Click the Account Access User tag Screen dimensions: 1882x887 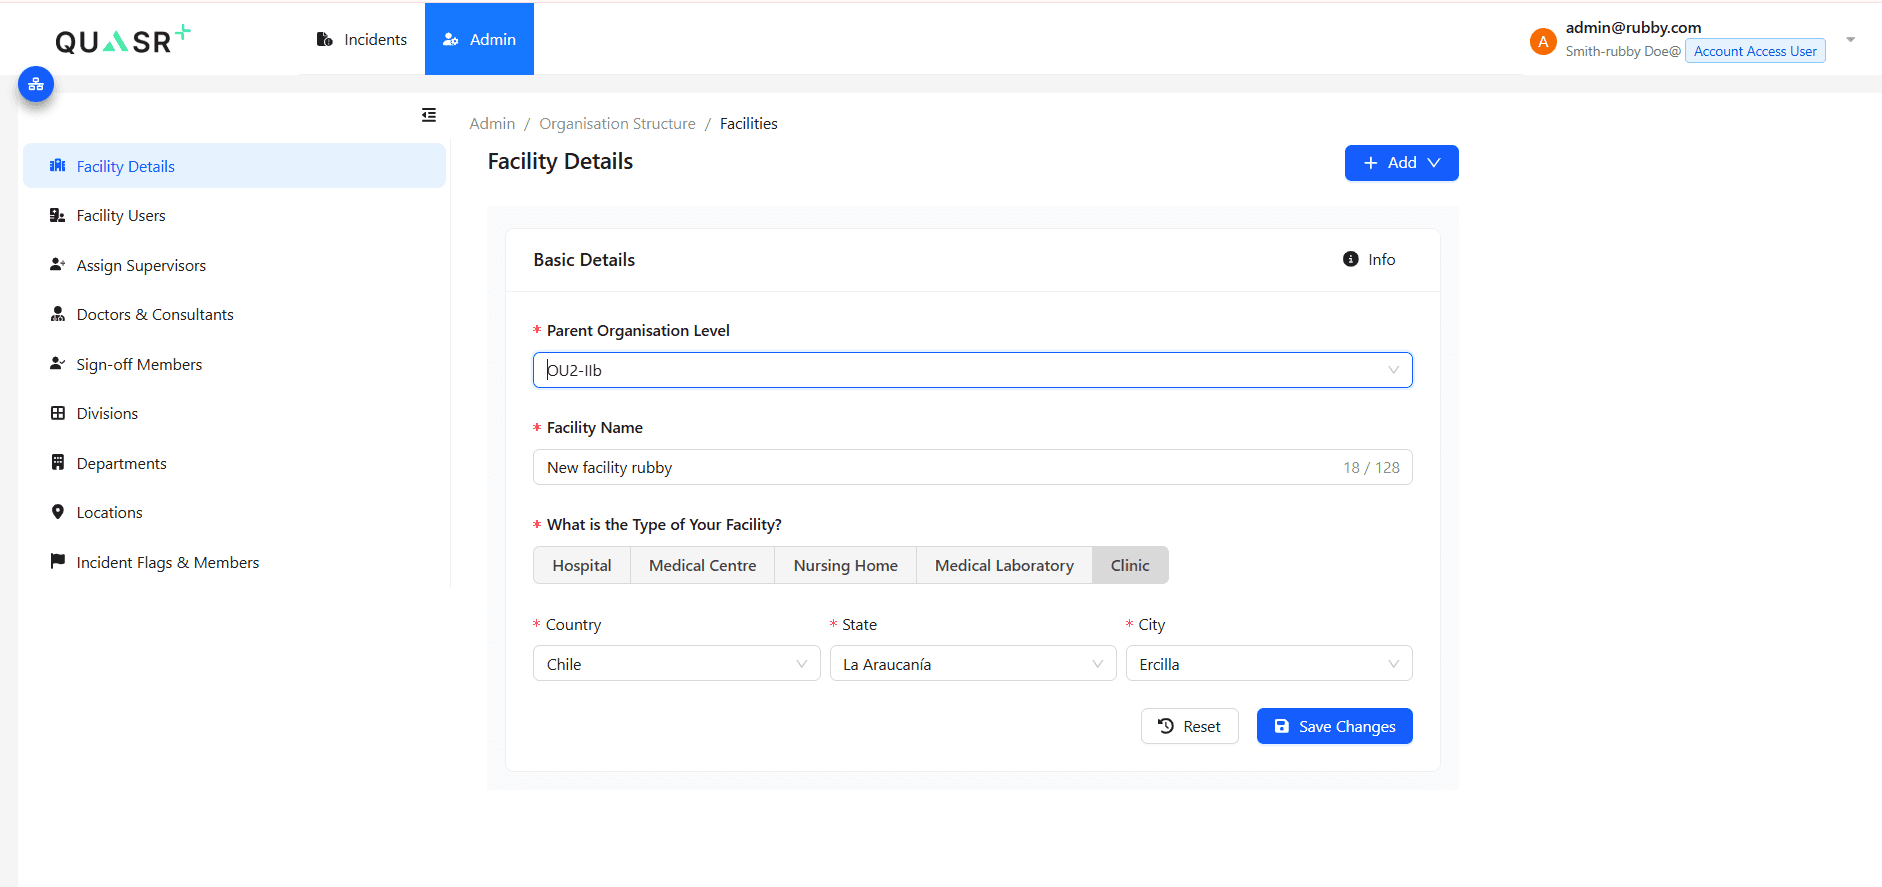tap(1755, 51)
